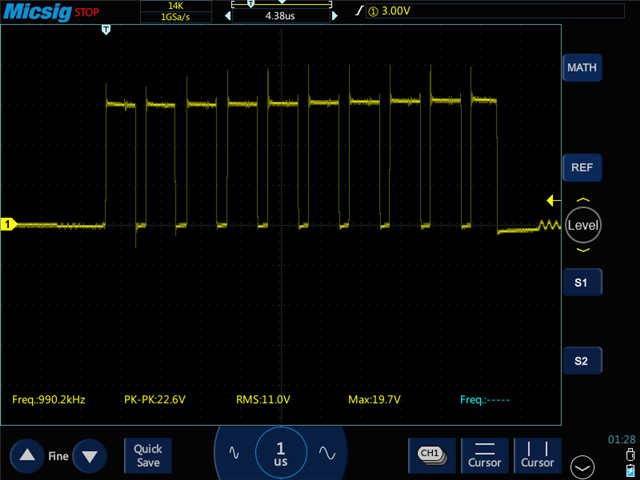
Task: Tap the STOP run state indicator
Action: tap(87, 12)
